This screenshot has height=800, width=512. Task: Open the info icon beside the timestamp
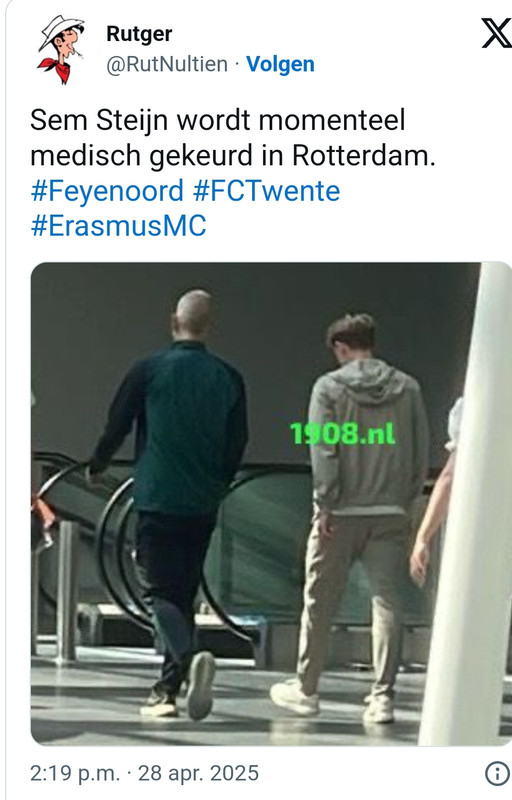pyautogui.click(x=496, y=773)
